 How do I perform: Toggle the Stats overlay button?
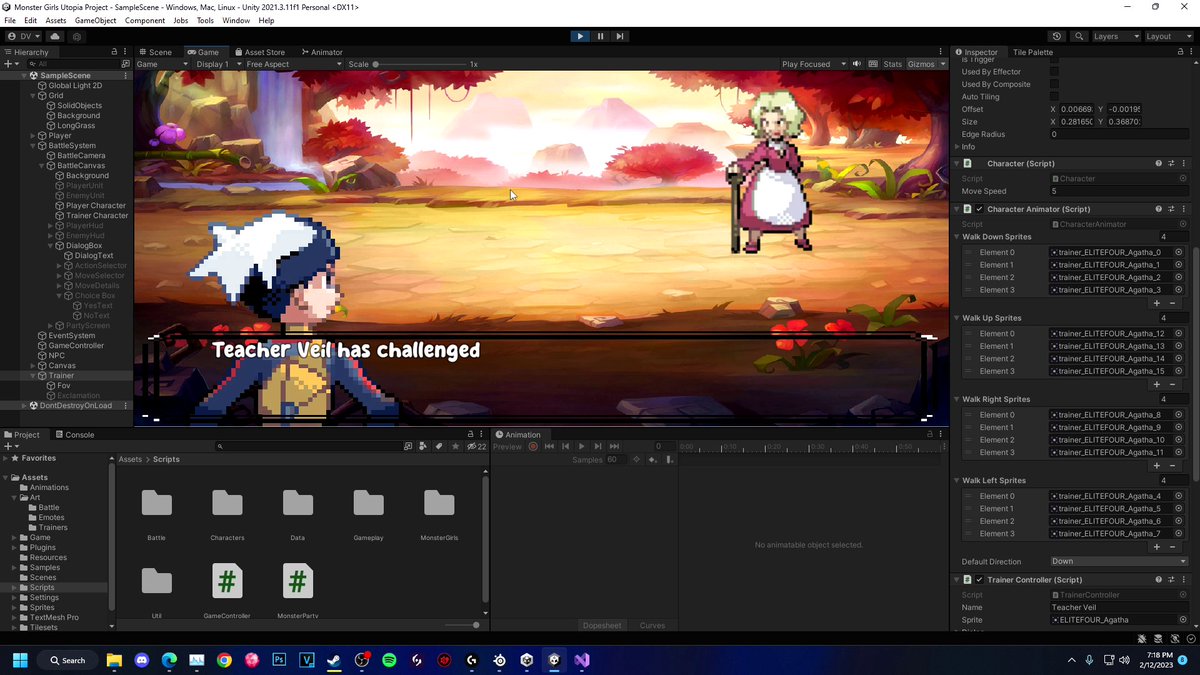pyautogui.click(x=892, y=64)
